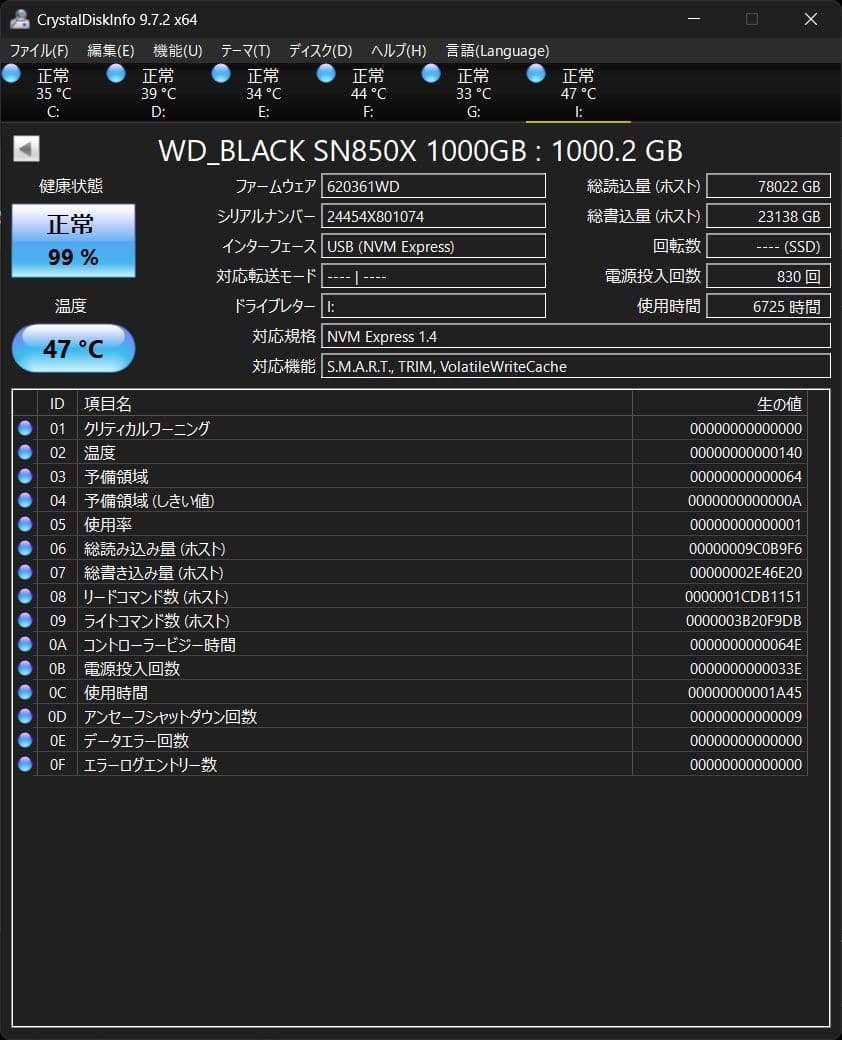The image size is (842, 1040).
Task: Select the 使用時間 SMART attribute row
Action: pos(300,692)
